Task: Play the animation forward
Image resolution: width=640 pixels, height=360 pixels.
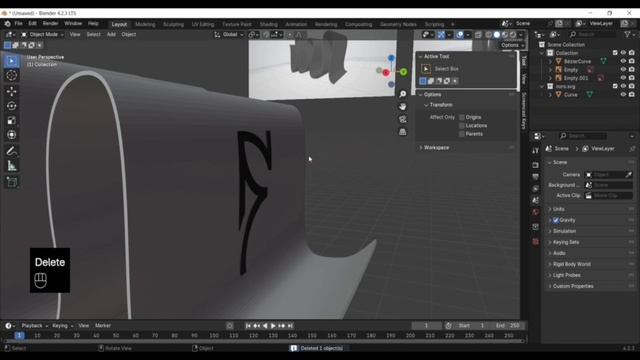Action: tap(273, 326)
